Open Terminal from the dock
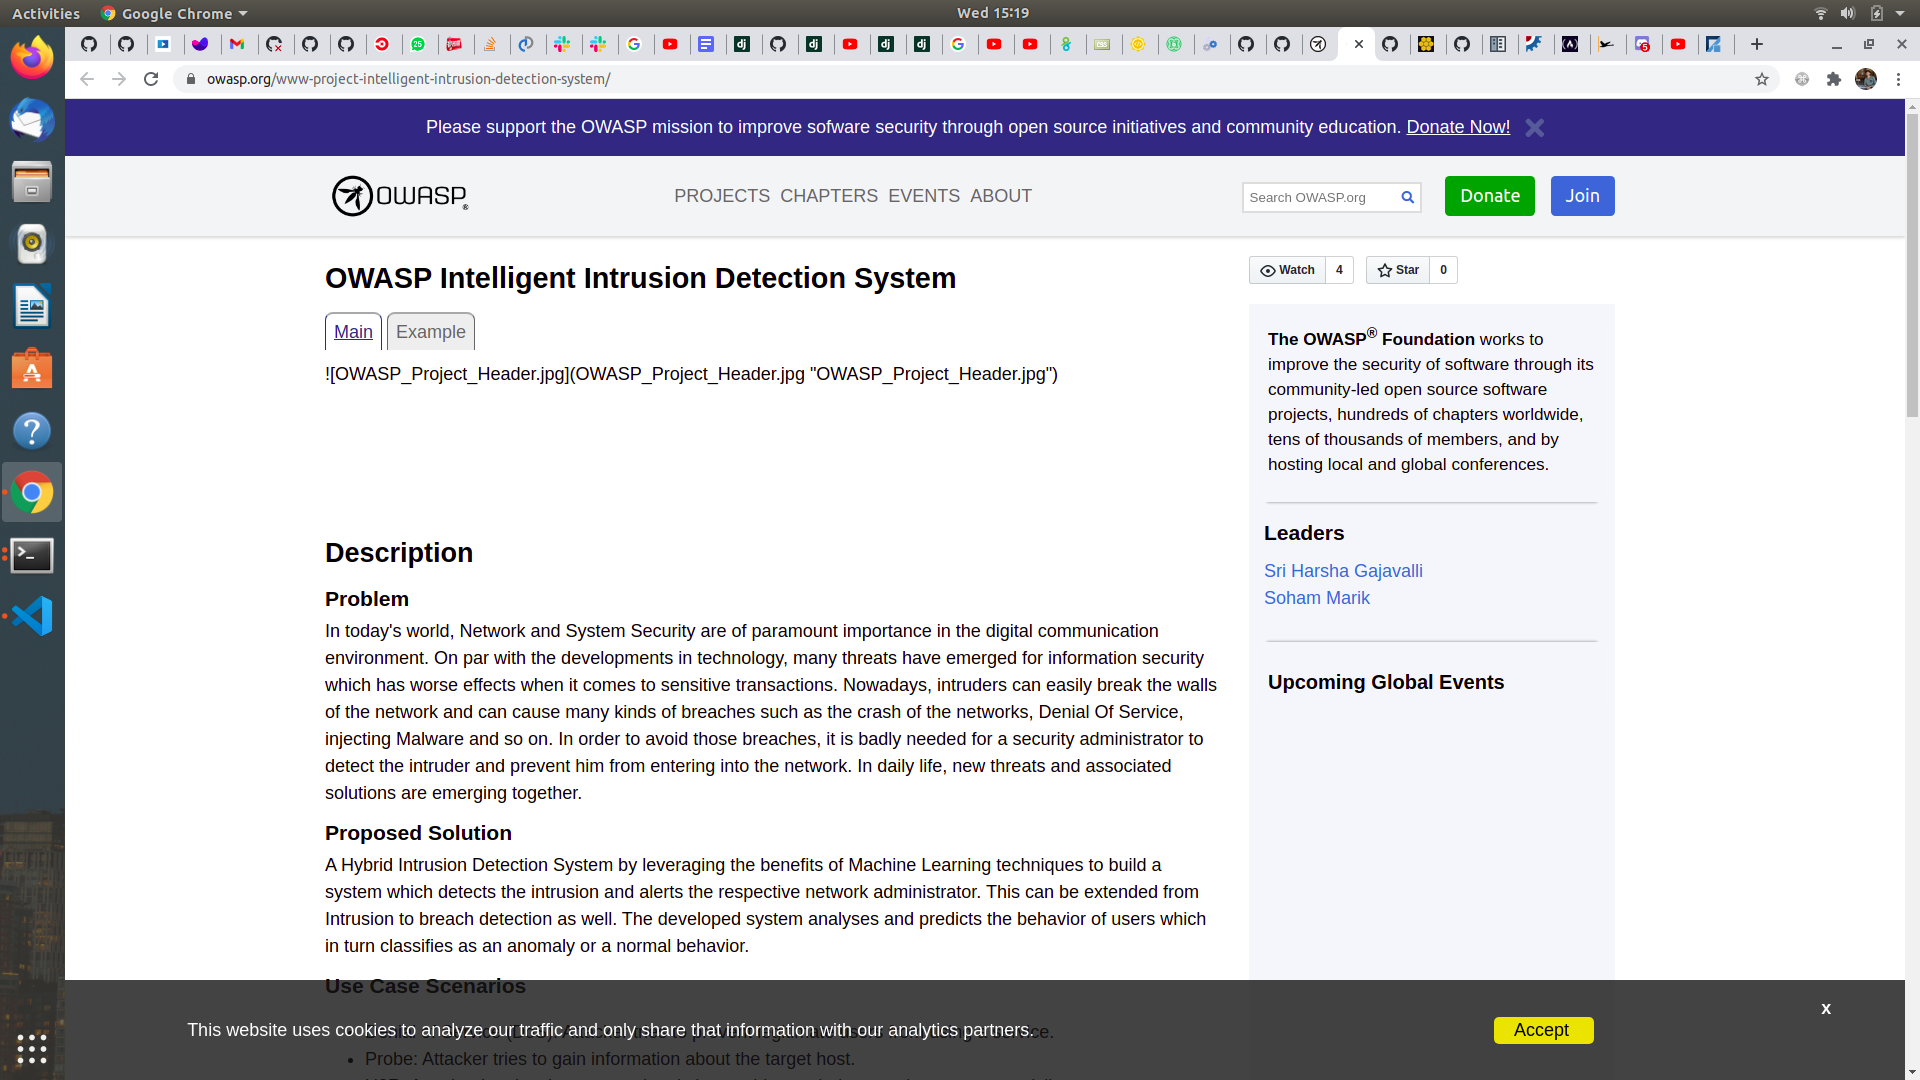The height and width of the screenshot is (1080, 1920). 32,555
